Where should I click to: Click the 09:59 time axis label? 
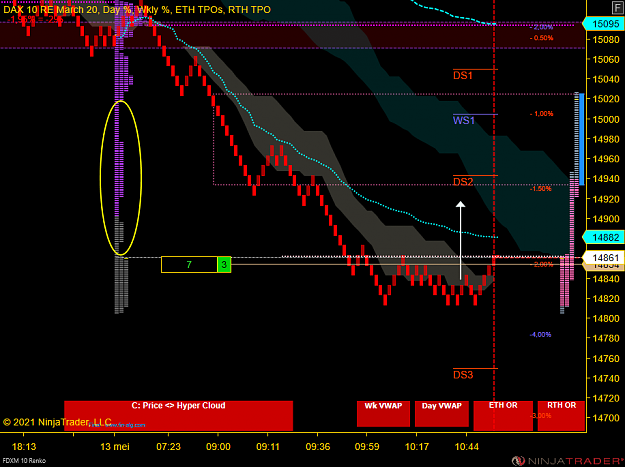[x=367, y=447]
